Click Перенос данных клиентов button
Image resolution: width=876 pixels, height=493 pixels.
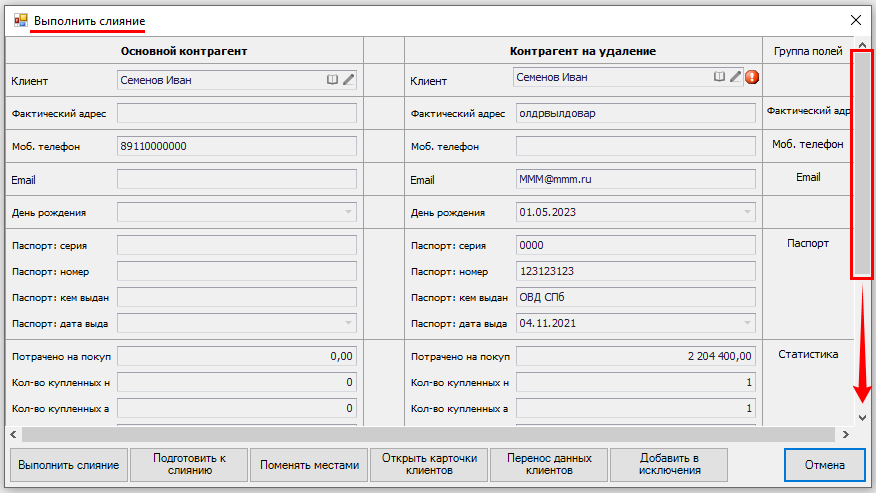click(x=549, y=465)
